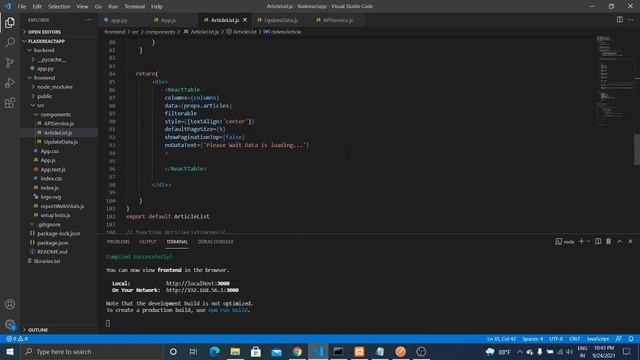
Task: Open the Search view in activity bar
Action: point(10,42)
